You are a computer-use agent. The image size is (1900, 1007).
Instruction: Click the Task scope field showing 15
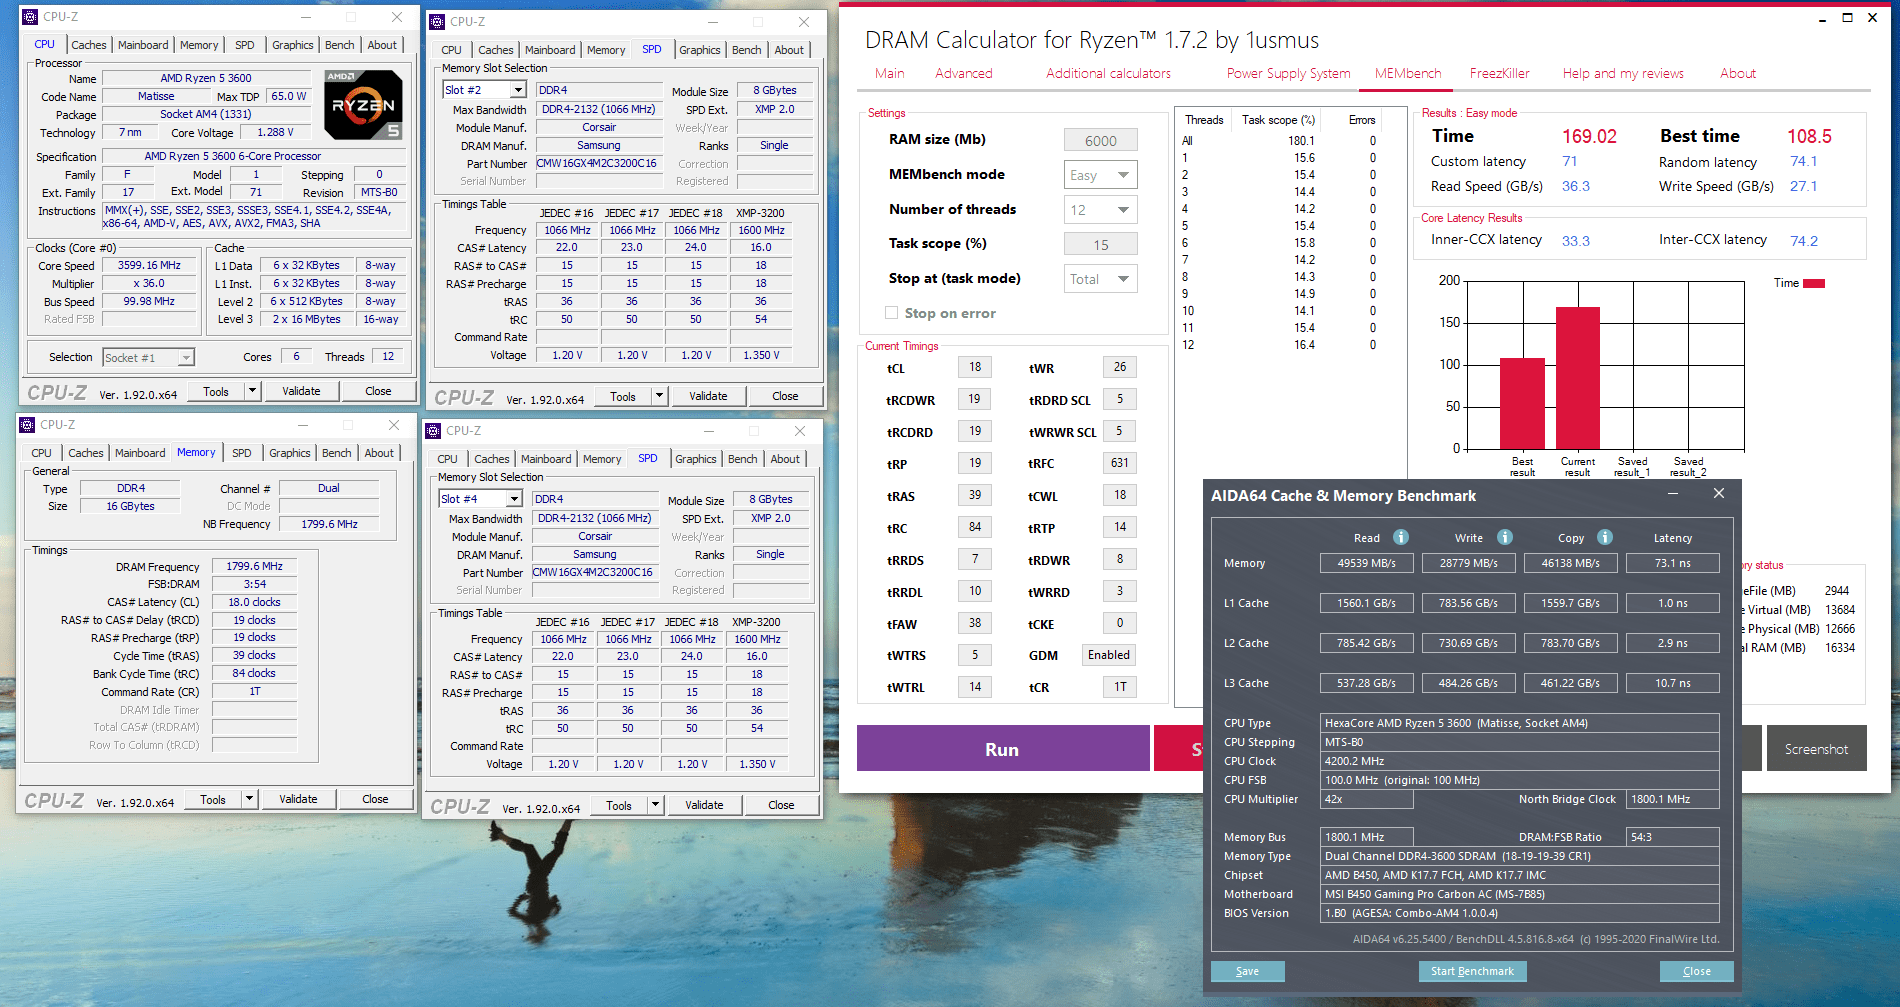1100,245
